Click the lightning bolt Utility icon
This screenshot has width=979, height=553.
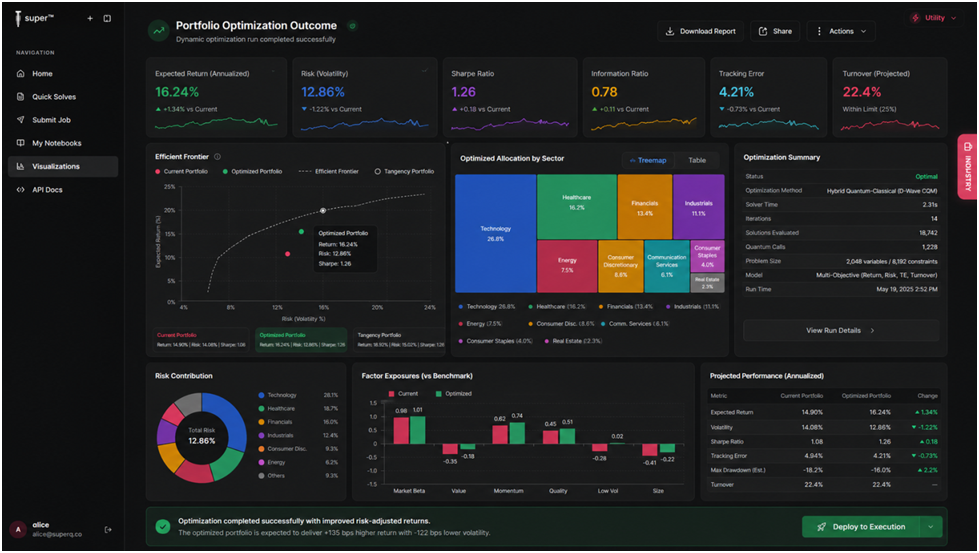[x=915, y=18]
